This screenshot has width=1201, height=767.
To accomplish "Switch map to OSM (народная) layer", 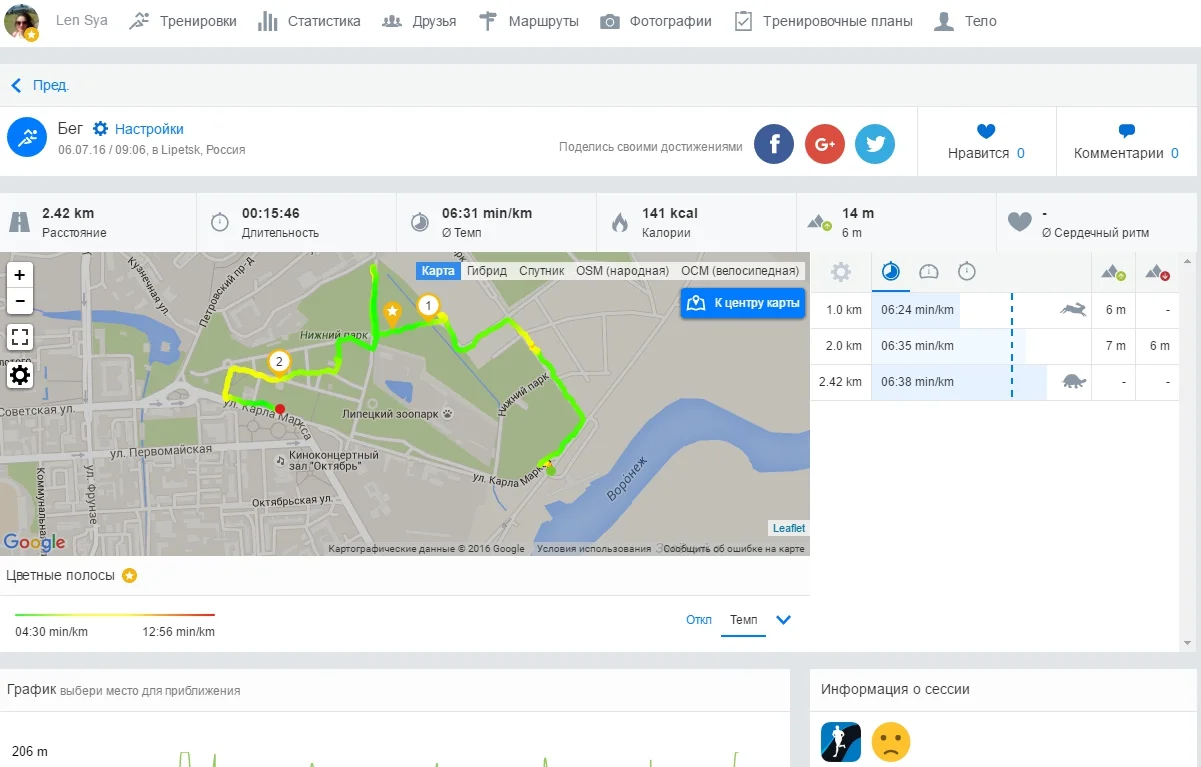I will 622,271.
